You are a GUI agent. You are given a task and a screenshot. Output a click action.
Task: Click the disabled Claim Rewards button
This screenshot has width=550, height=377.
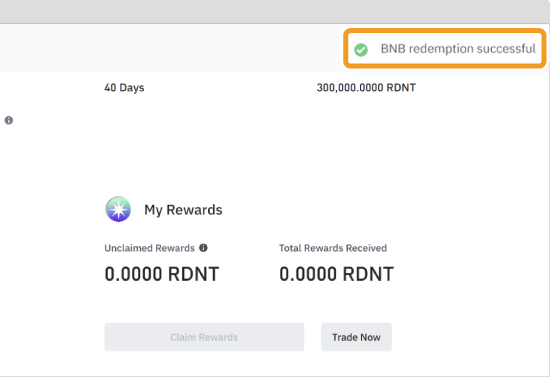click(x=204, y=337)
